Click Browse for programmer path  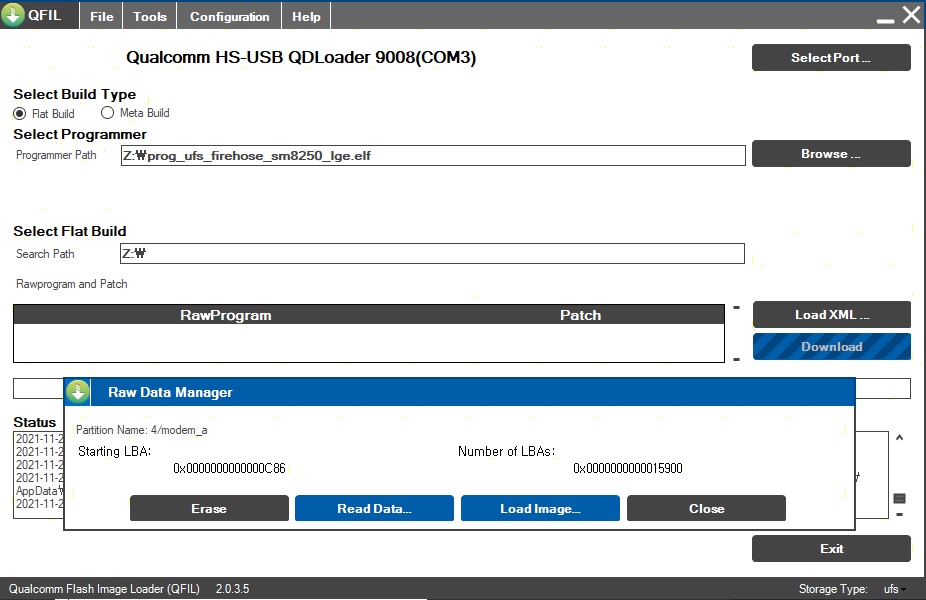(831, 154)
